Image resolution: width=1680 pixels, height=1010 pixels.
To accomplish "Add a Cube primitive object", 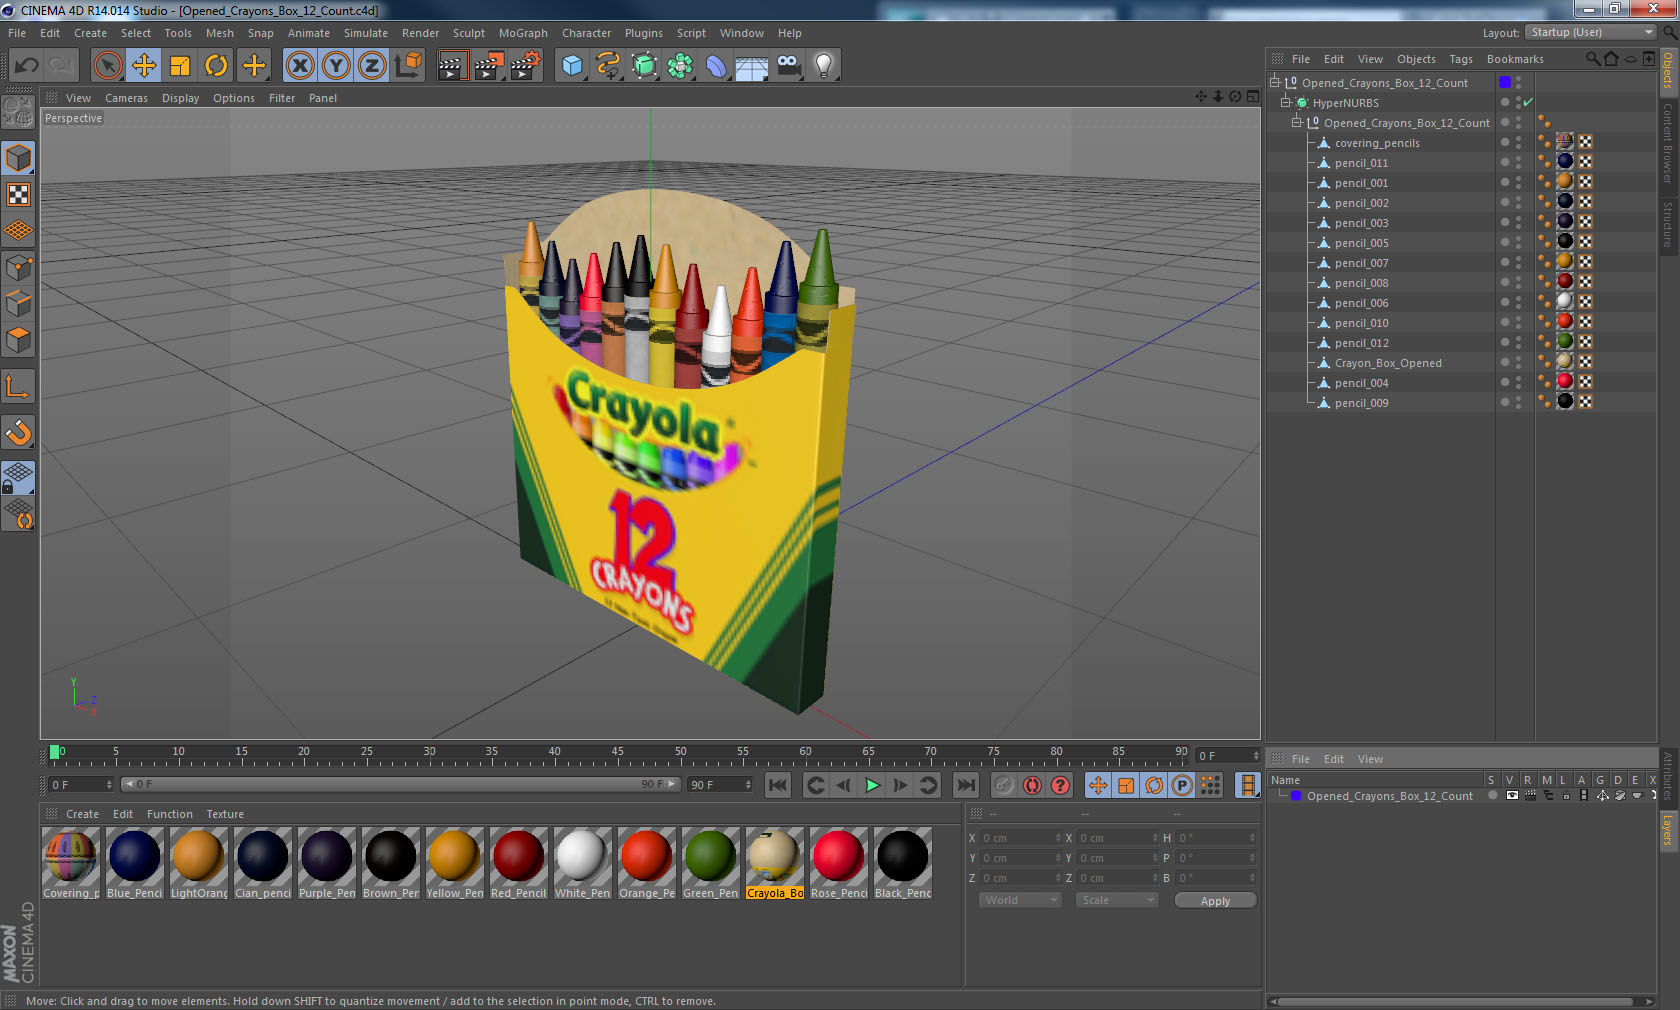I will point(572,66).
